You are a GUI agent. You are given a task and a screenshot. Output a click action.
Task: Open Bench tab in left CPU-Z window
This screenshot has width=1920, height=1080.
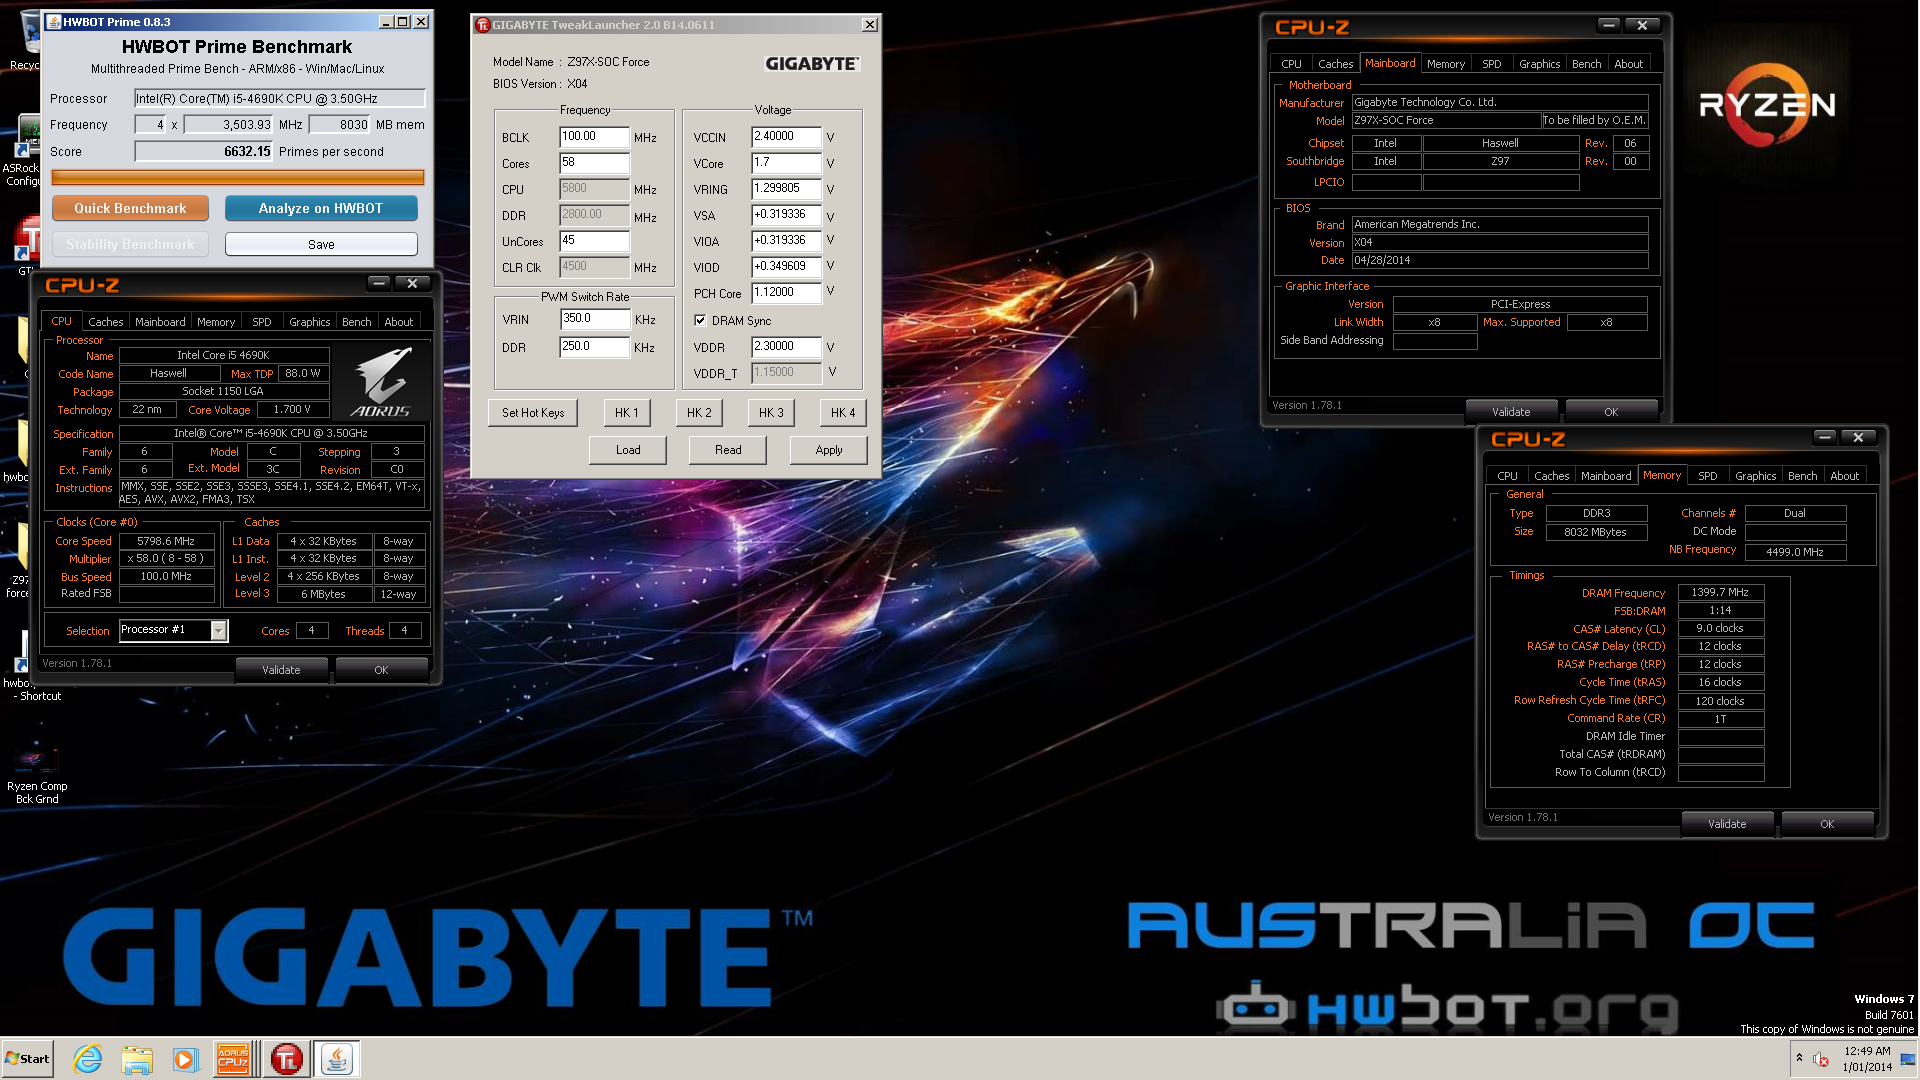(356, 322)
